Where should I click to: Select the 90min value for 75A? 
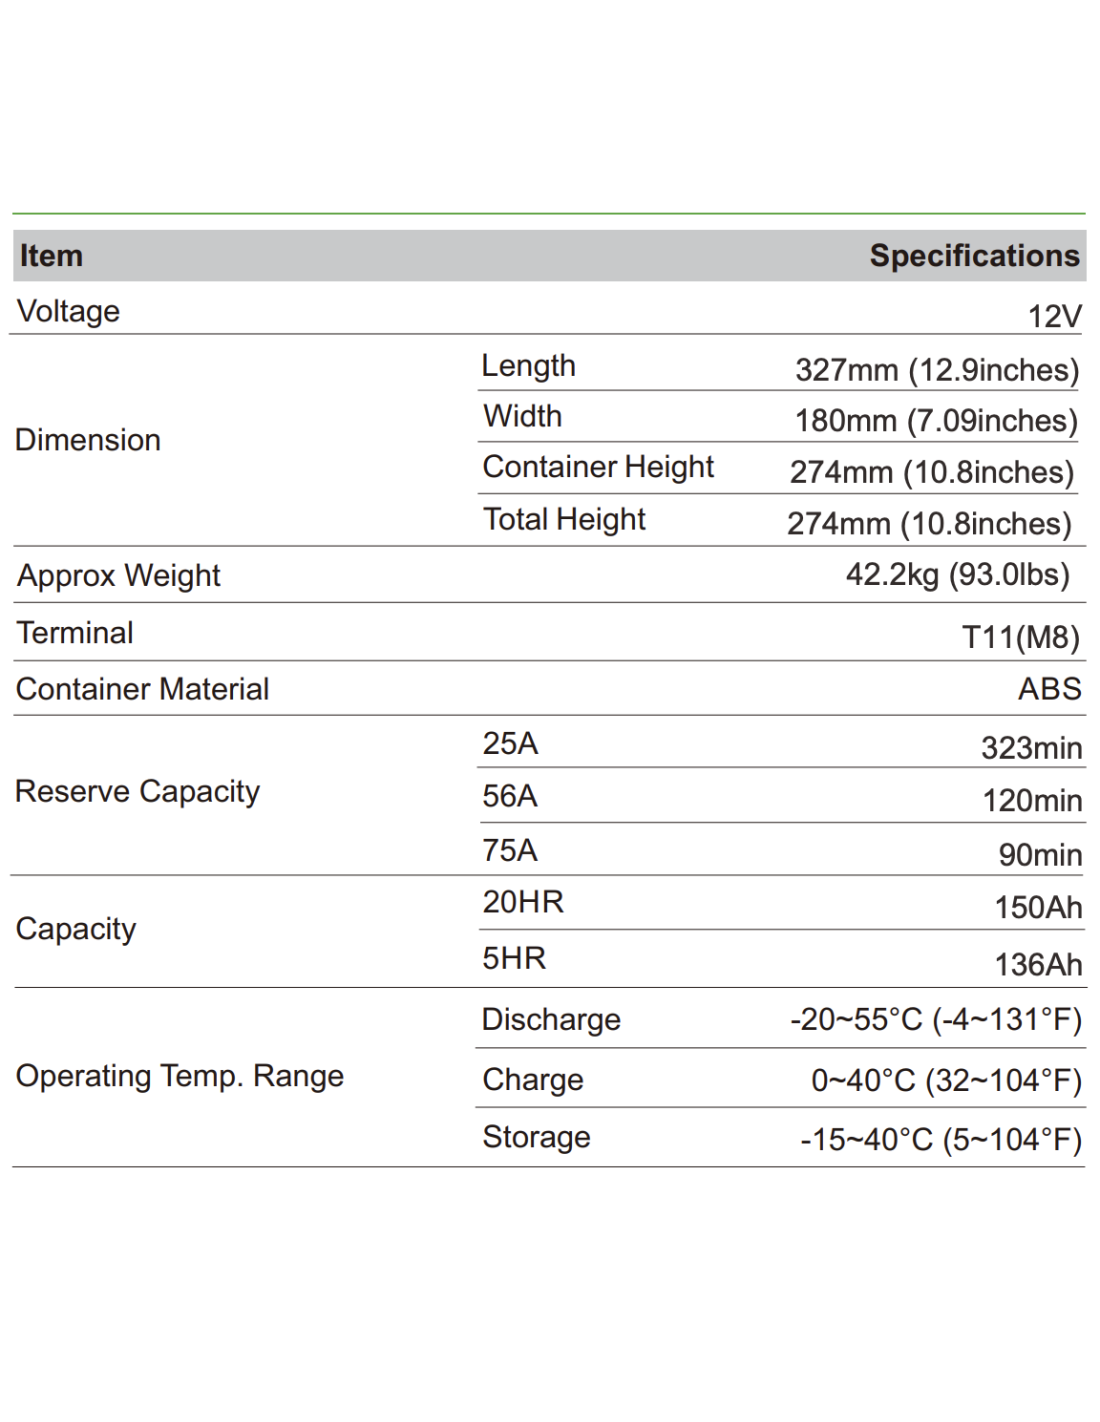(x=1040, y=855)
